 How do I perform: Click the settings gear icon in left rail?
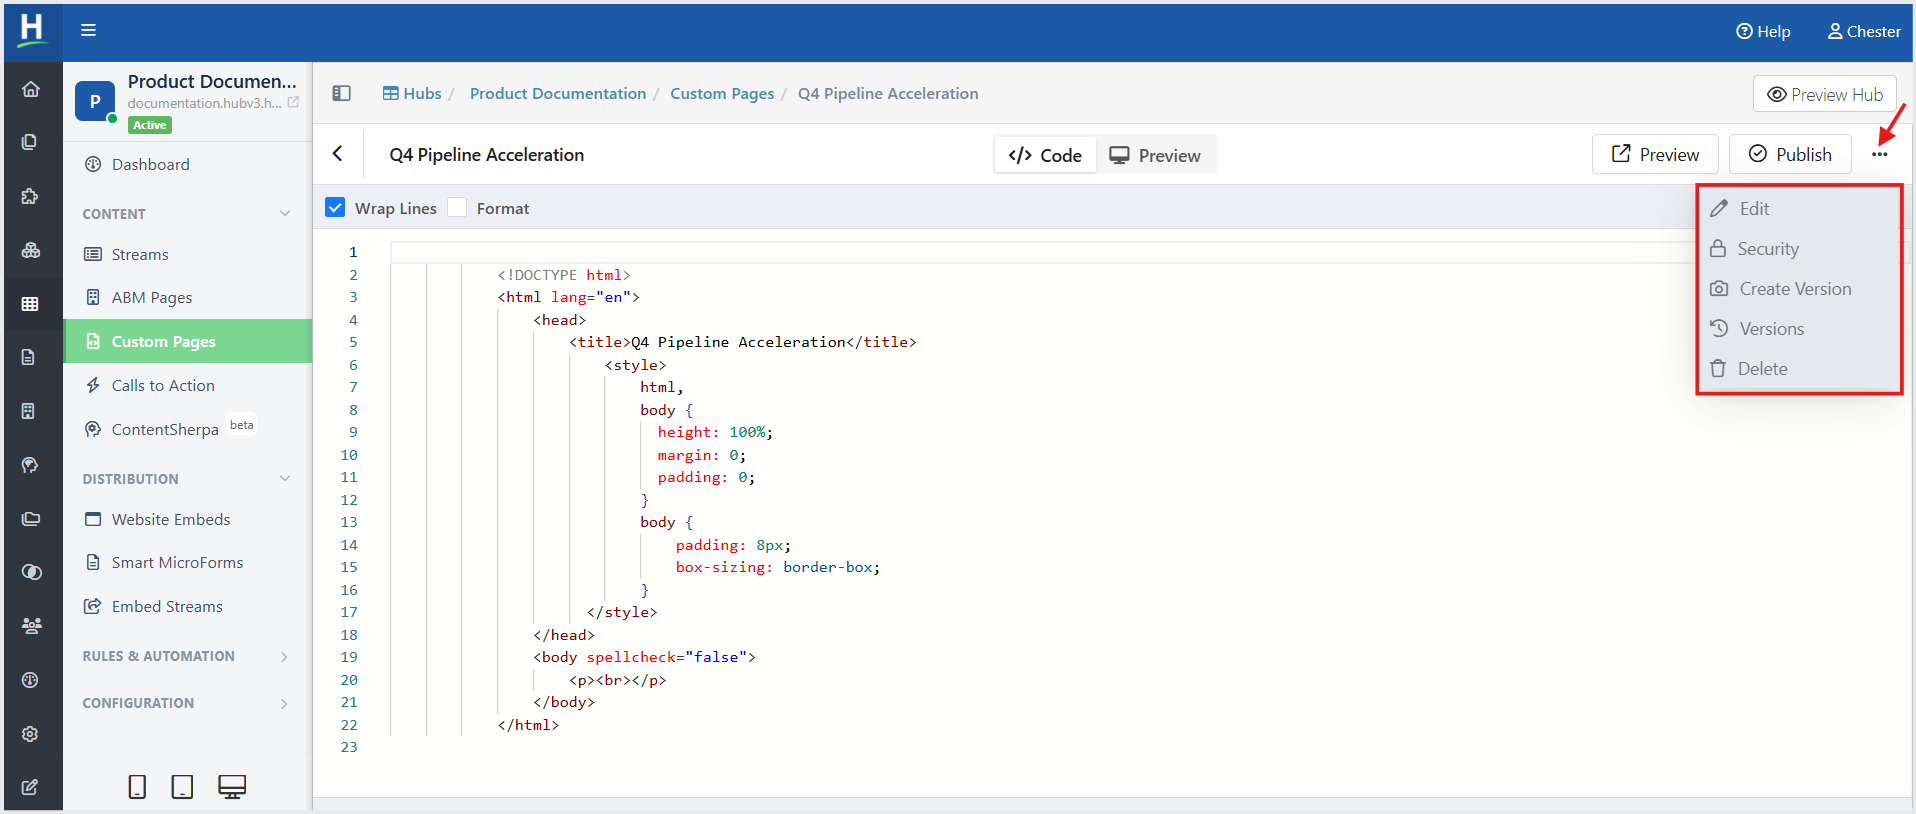(x=30, y=734)
